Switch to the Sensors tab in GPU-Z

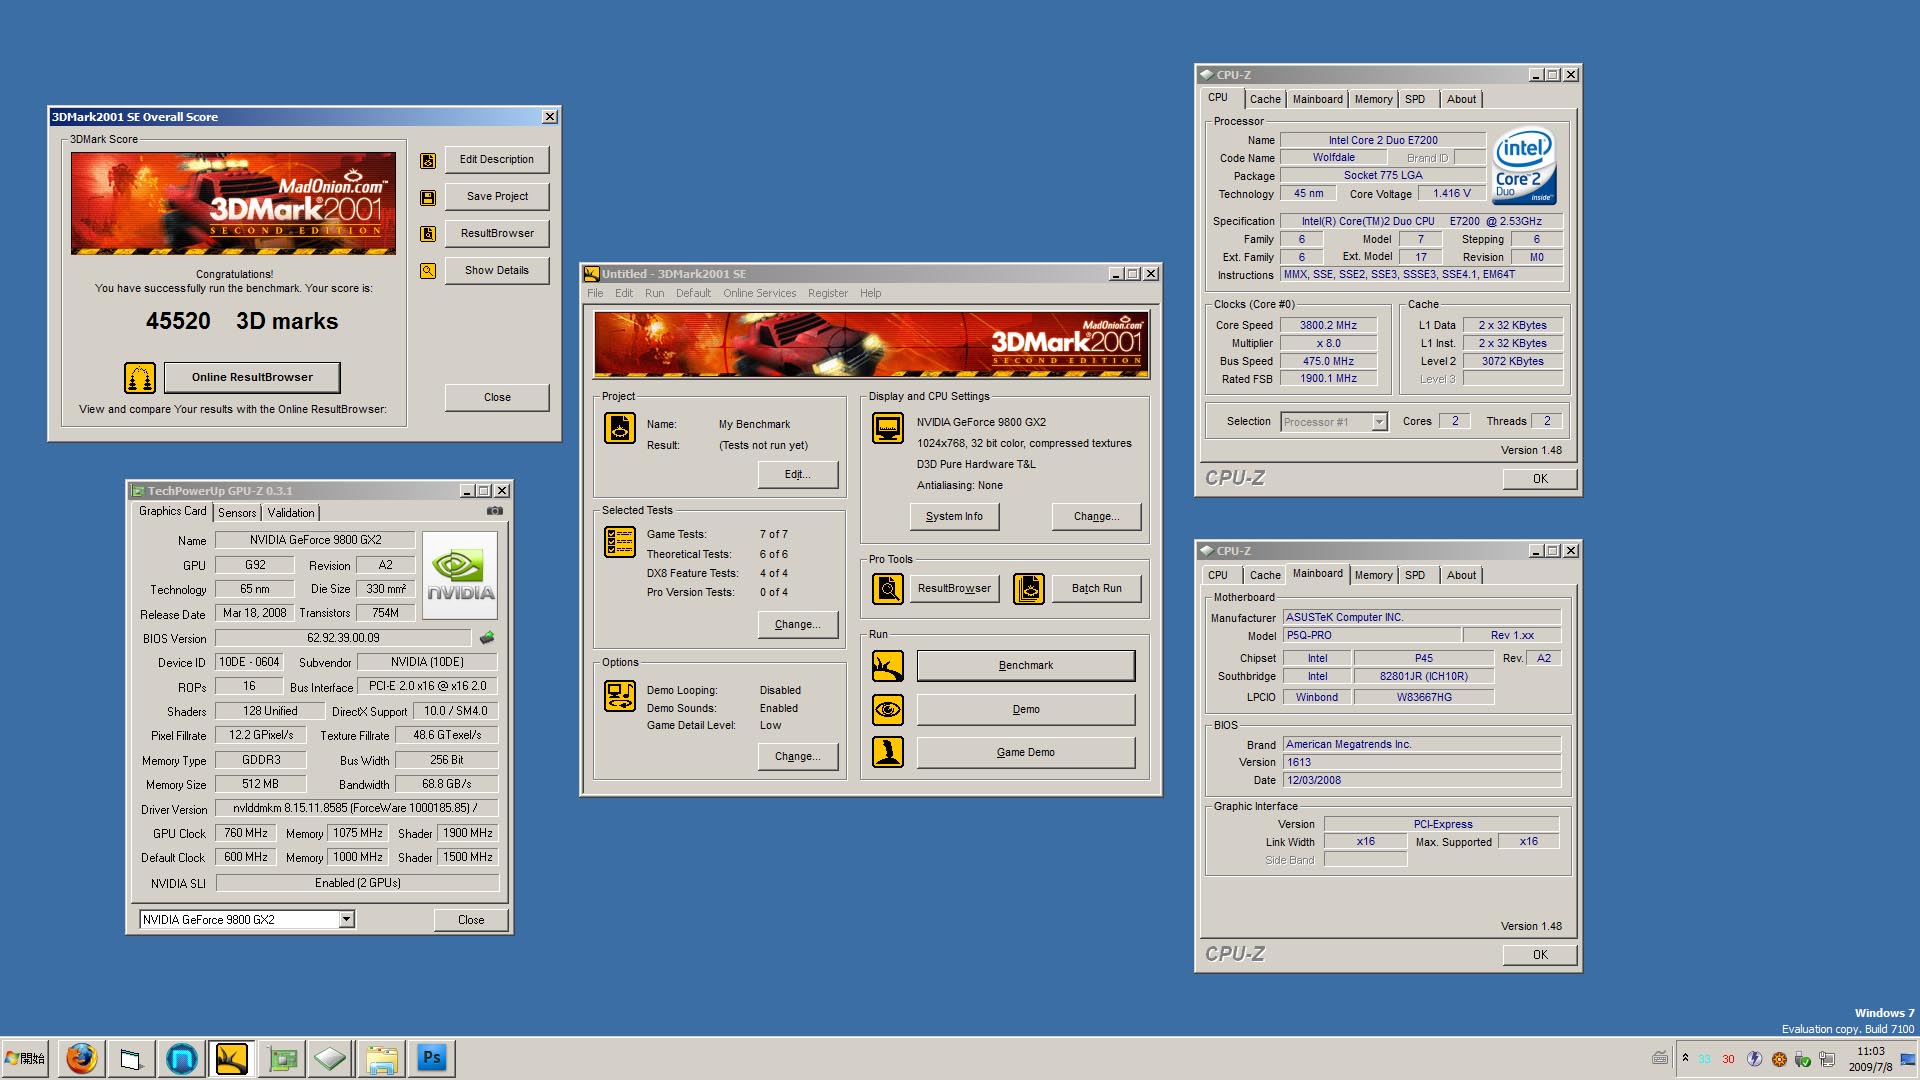coord(238,513)
